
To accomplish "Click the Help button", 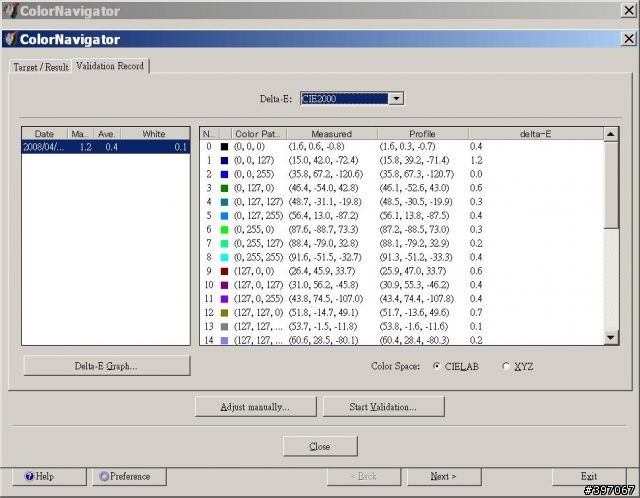I will pos(49,476).
